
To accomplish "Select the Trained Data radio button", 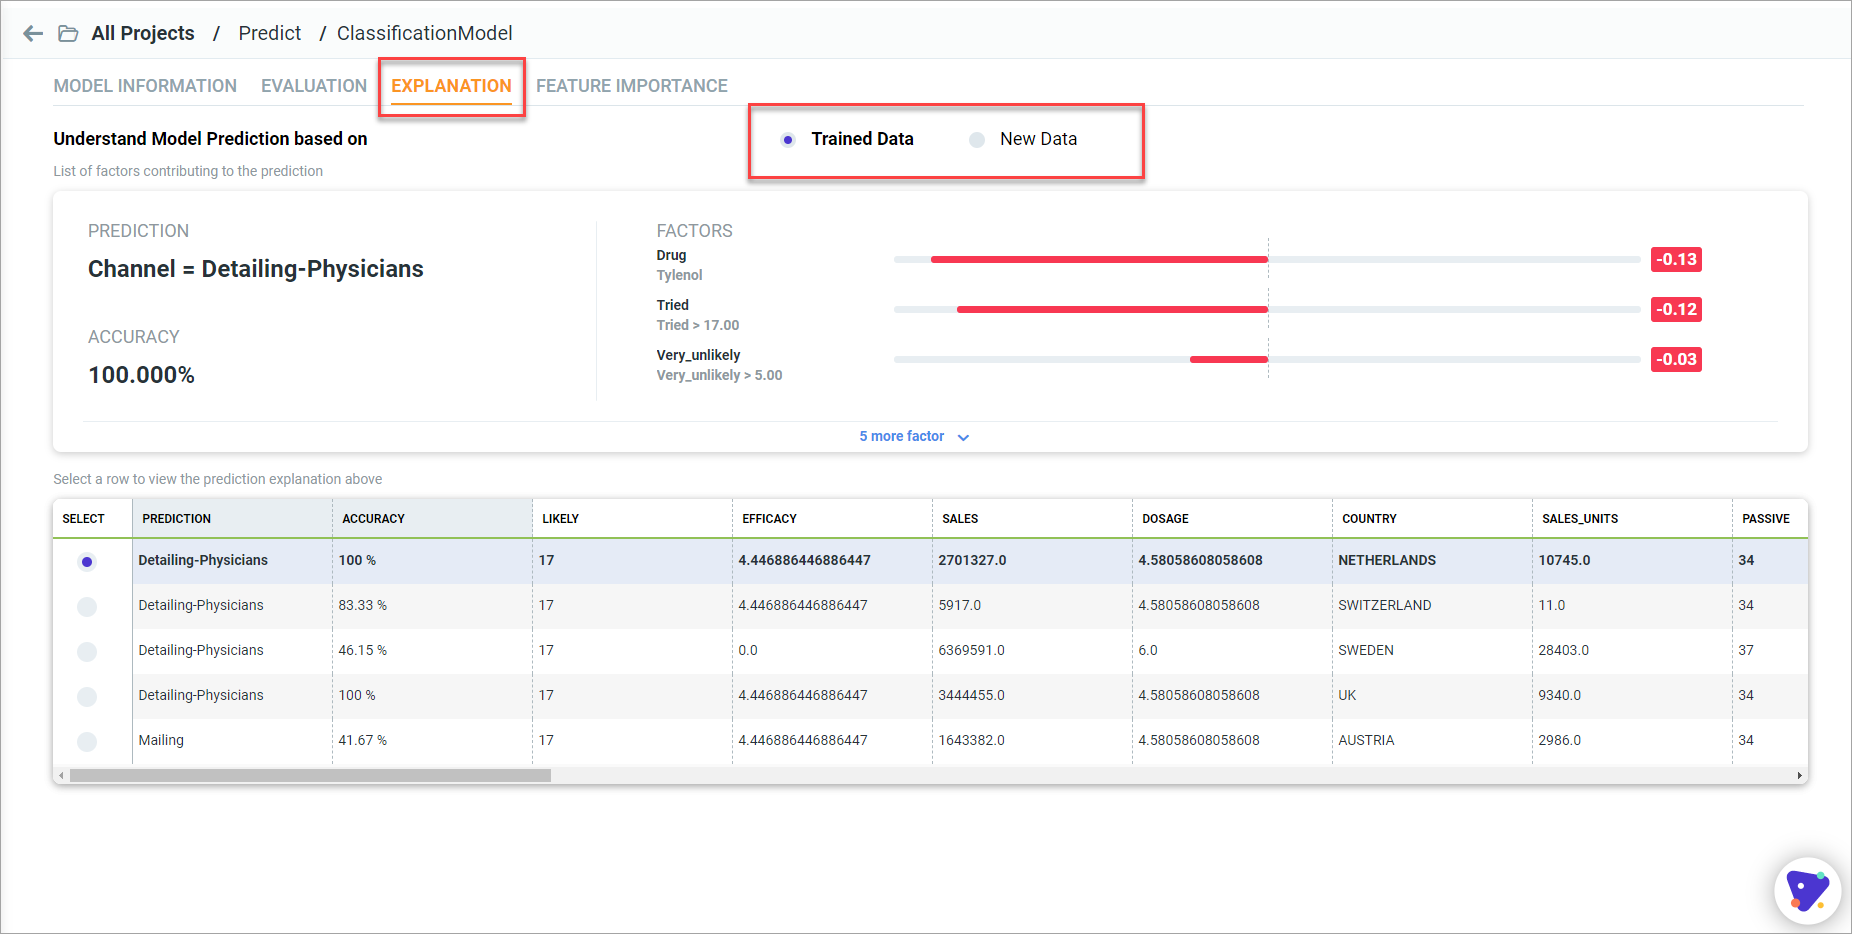I will pos(788,140).
